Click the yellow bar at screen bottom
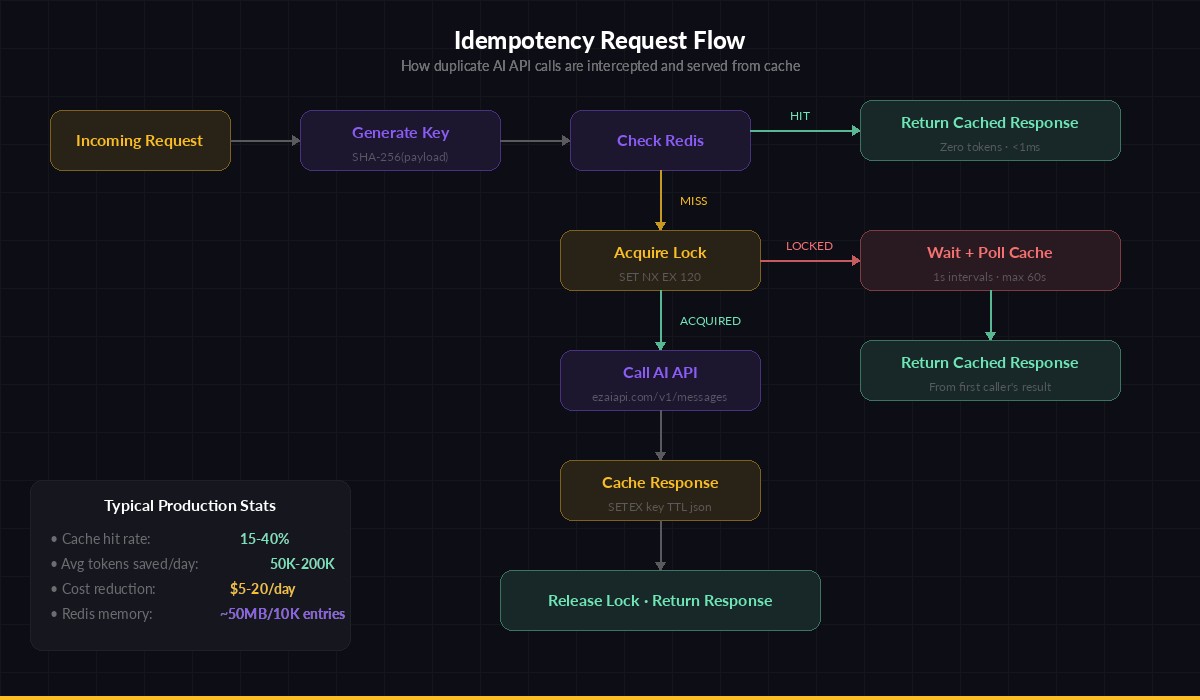The width and height of the screenshot is (1200, 700). click(600, 697)
